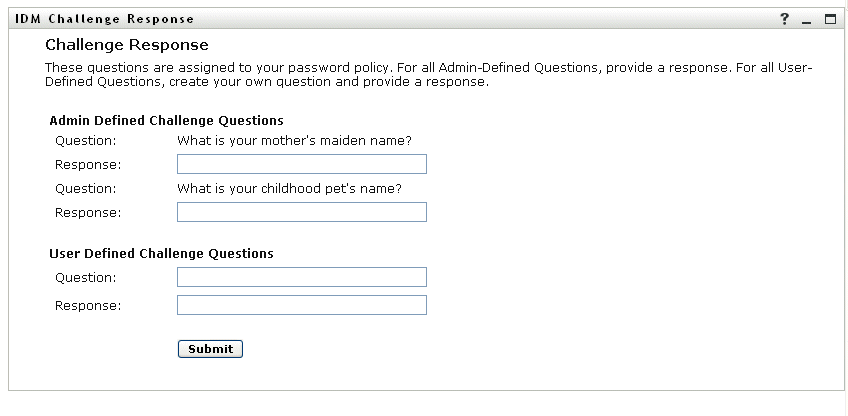This screenshot has height=416, width=848.
Task: Click the mother's maiden name response field
Action: click(x=301, y=164)
